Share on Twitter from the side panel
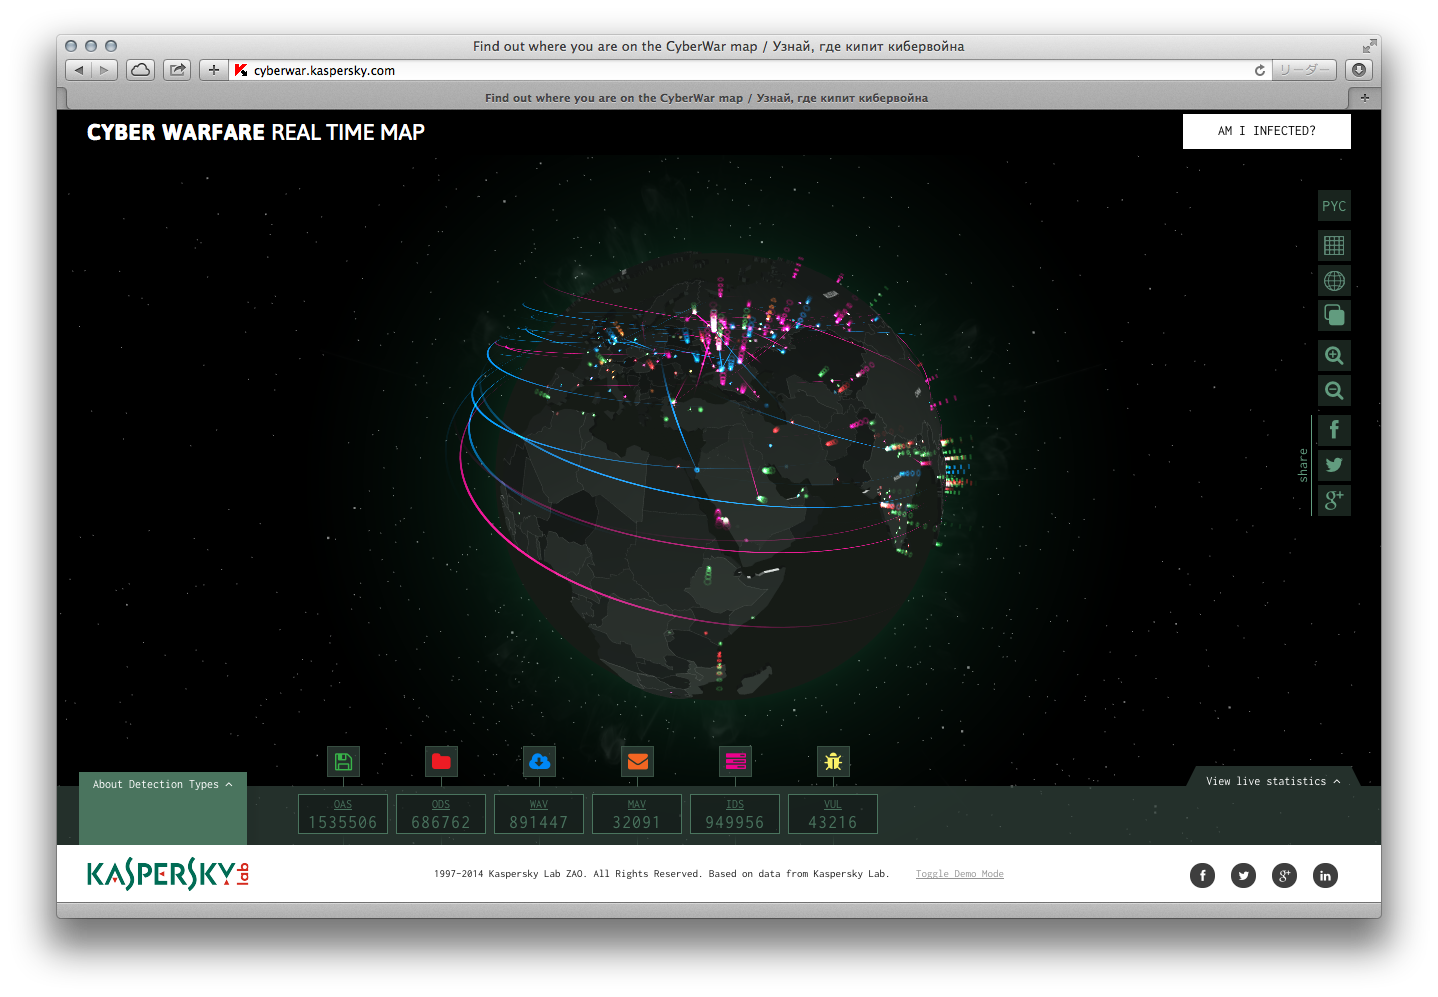1438x997 pixels. coord(1334,466)
